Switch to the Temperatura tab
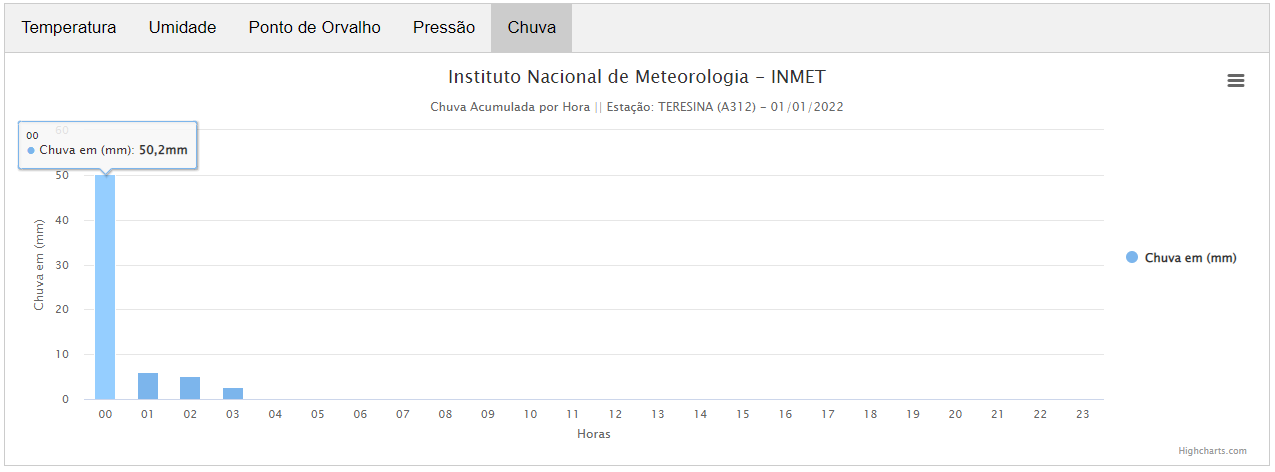Image resolution: width=1275 pixels, height=472 pixels. click(69, 27)
